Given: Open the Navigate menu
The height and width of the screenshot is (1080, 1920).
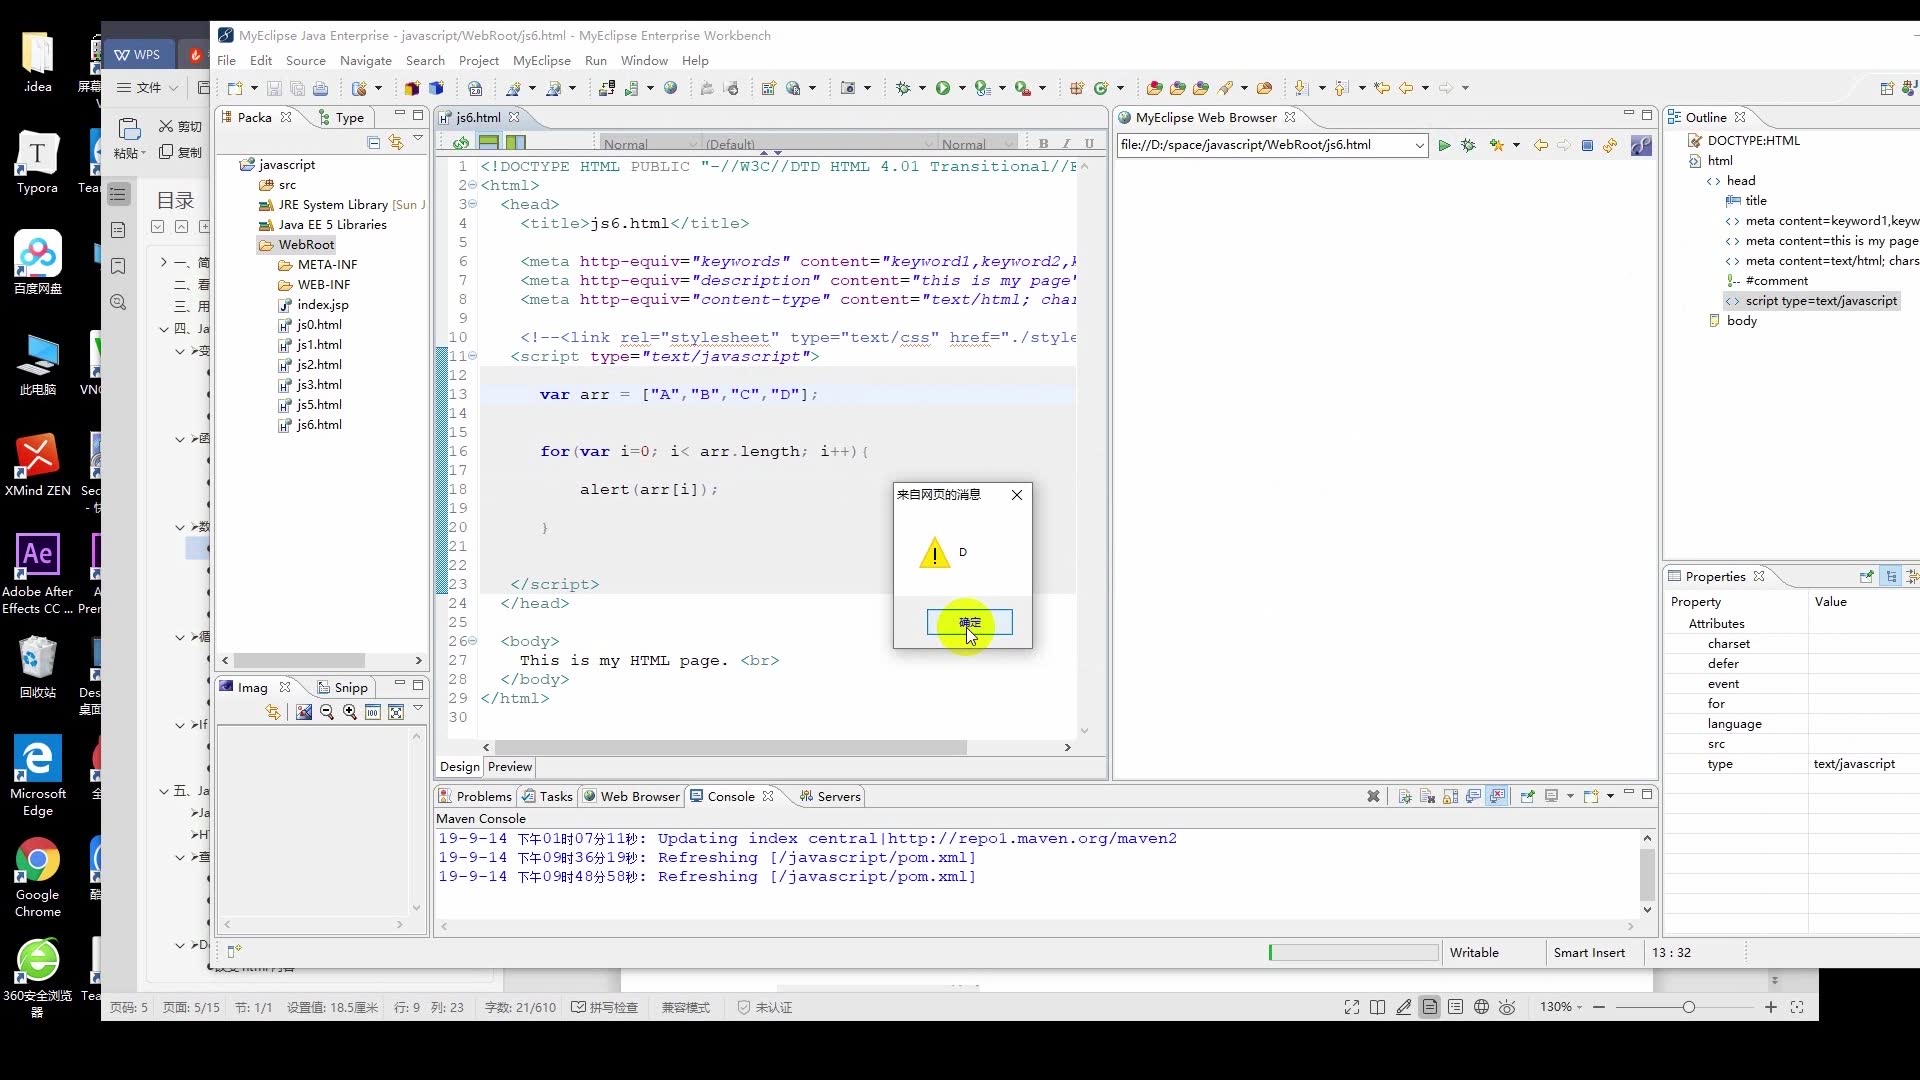Looking at the screenshot, I should click(x=365, y=61).
